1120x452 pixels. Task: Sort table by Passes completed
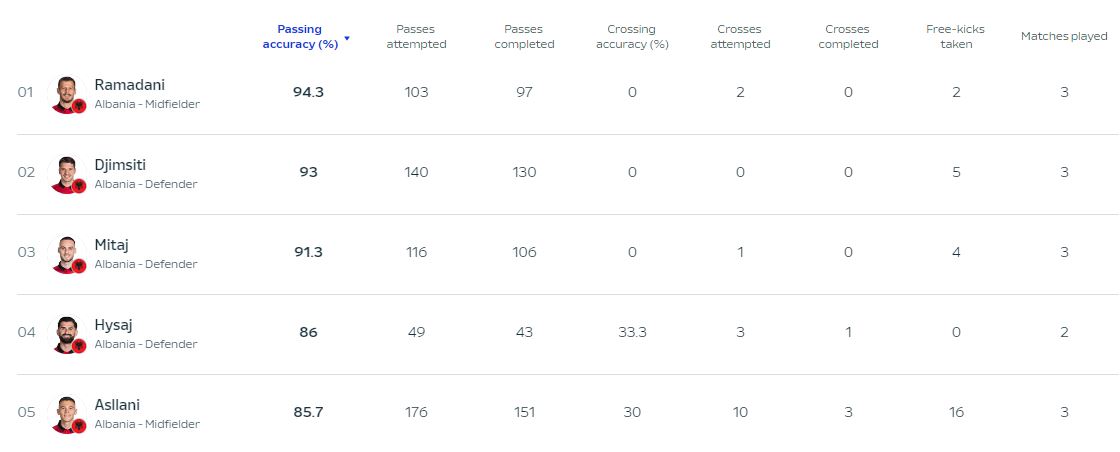[524, 36]
